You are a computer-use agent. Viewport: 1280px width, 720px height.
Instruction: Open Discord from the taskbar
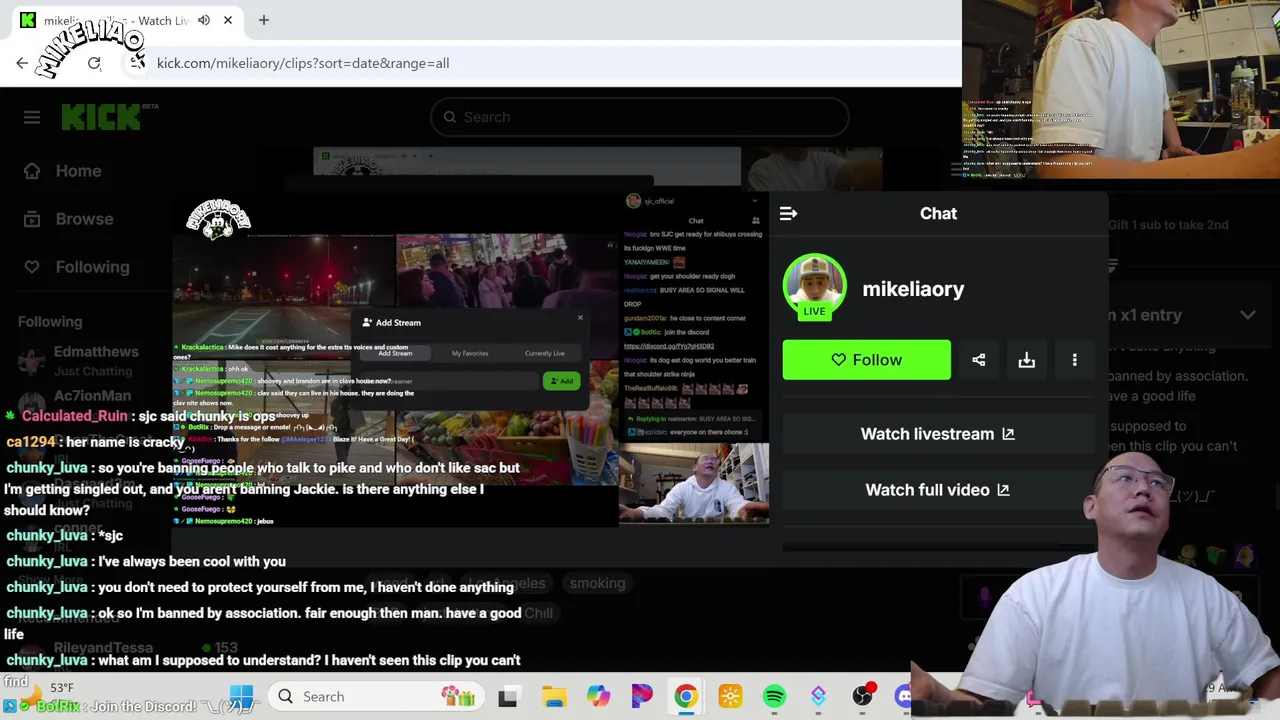(905, 696)
